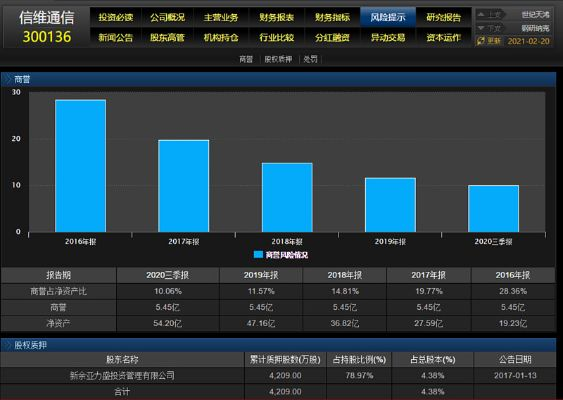Open the 投资必读 tab
This screenshot has height=400, width=563.
pyautogui.click(x=116, y=17)
